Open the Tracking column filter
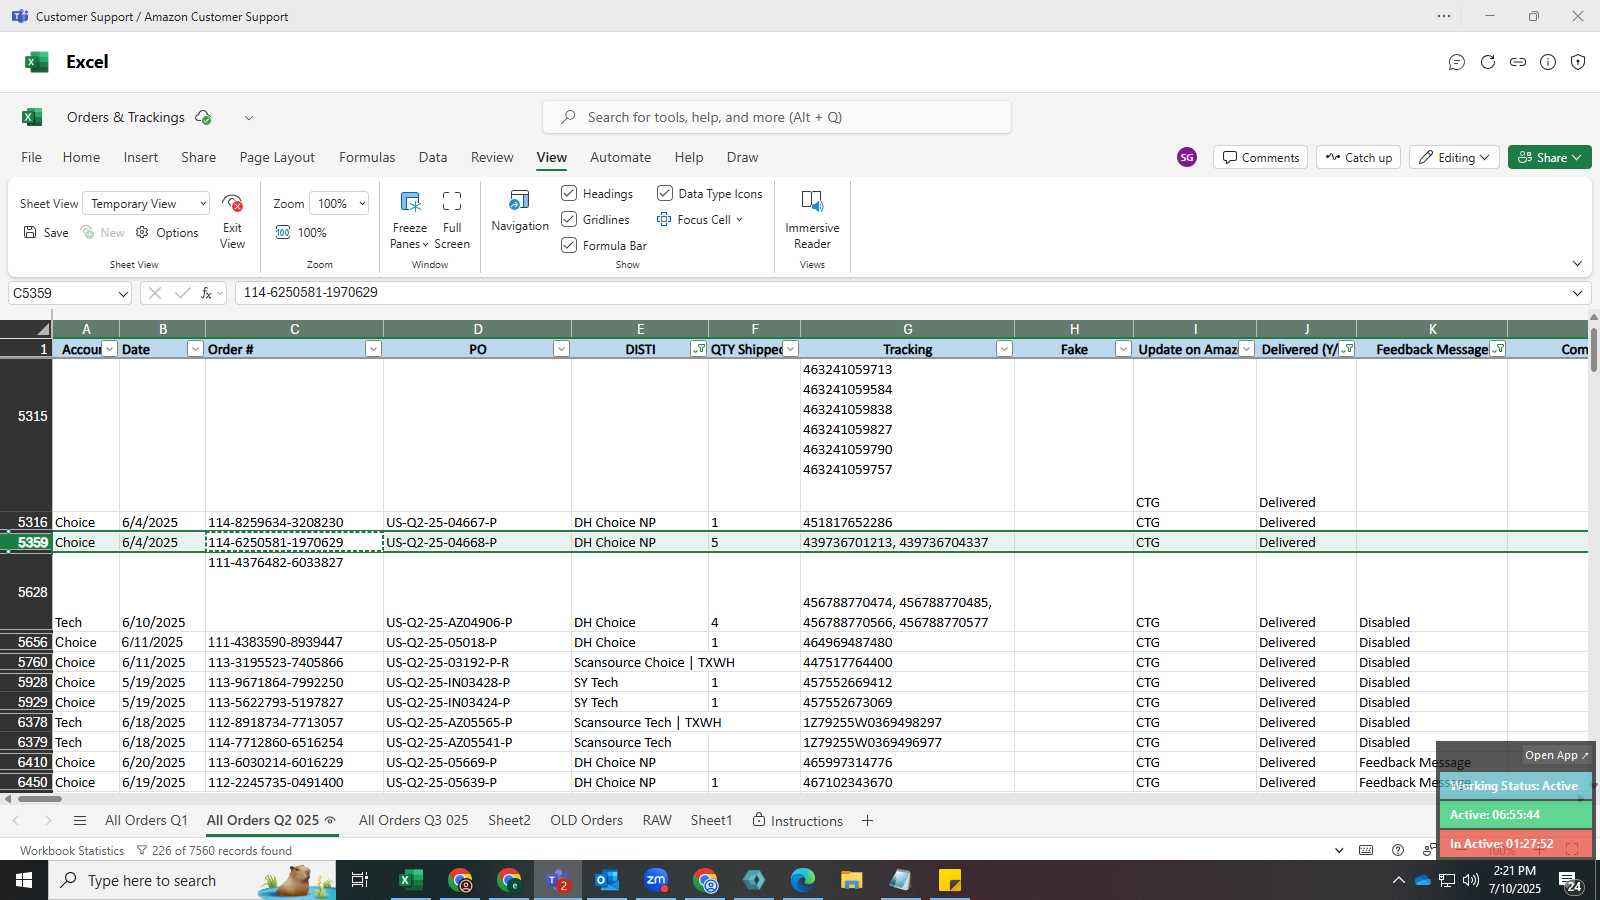 pyautogui.click(x=1004, y=349)
